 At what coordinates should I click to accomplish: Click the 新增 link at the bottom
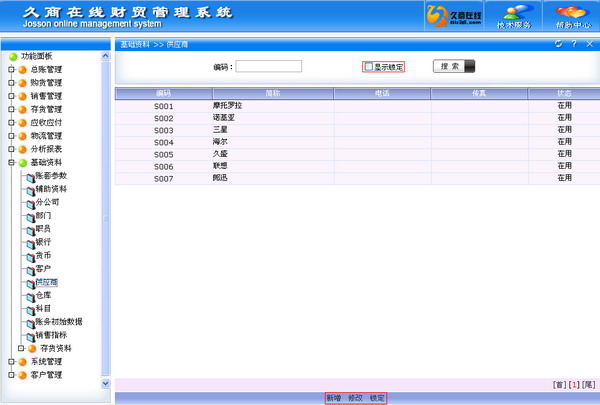334,398
